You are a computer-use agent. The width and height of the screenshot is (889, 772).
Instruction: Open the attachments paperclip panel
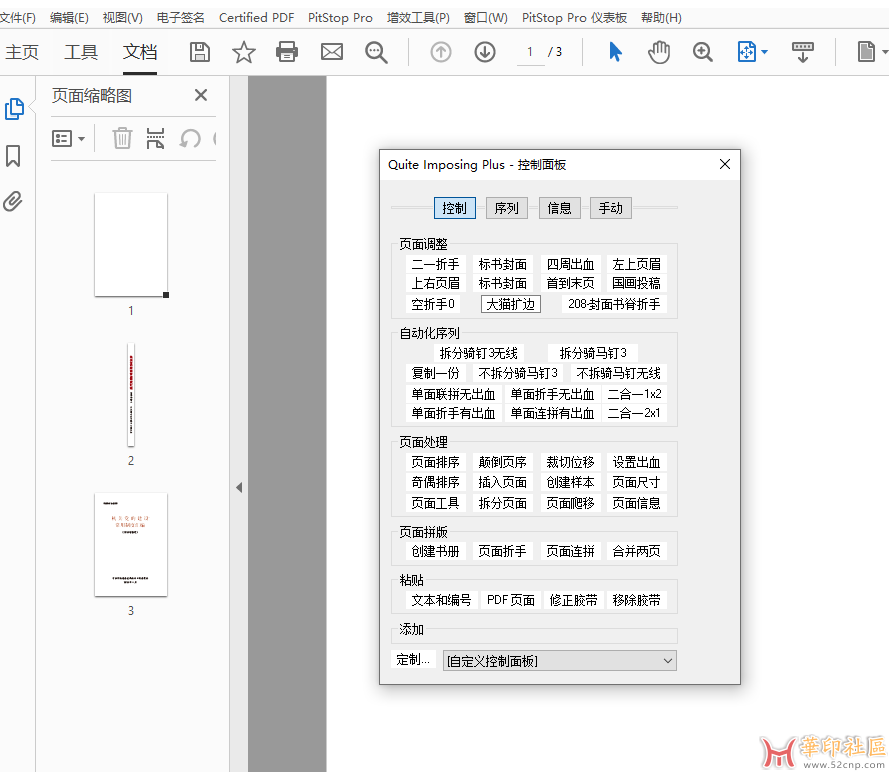pyautogui.click(x=13, y=202)
